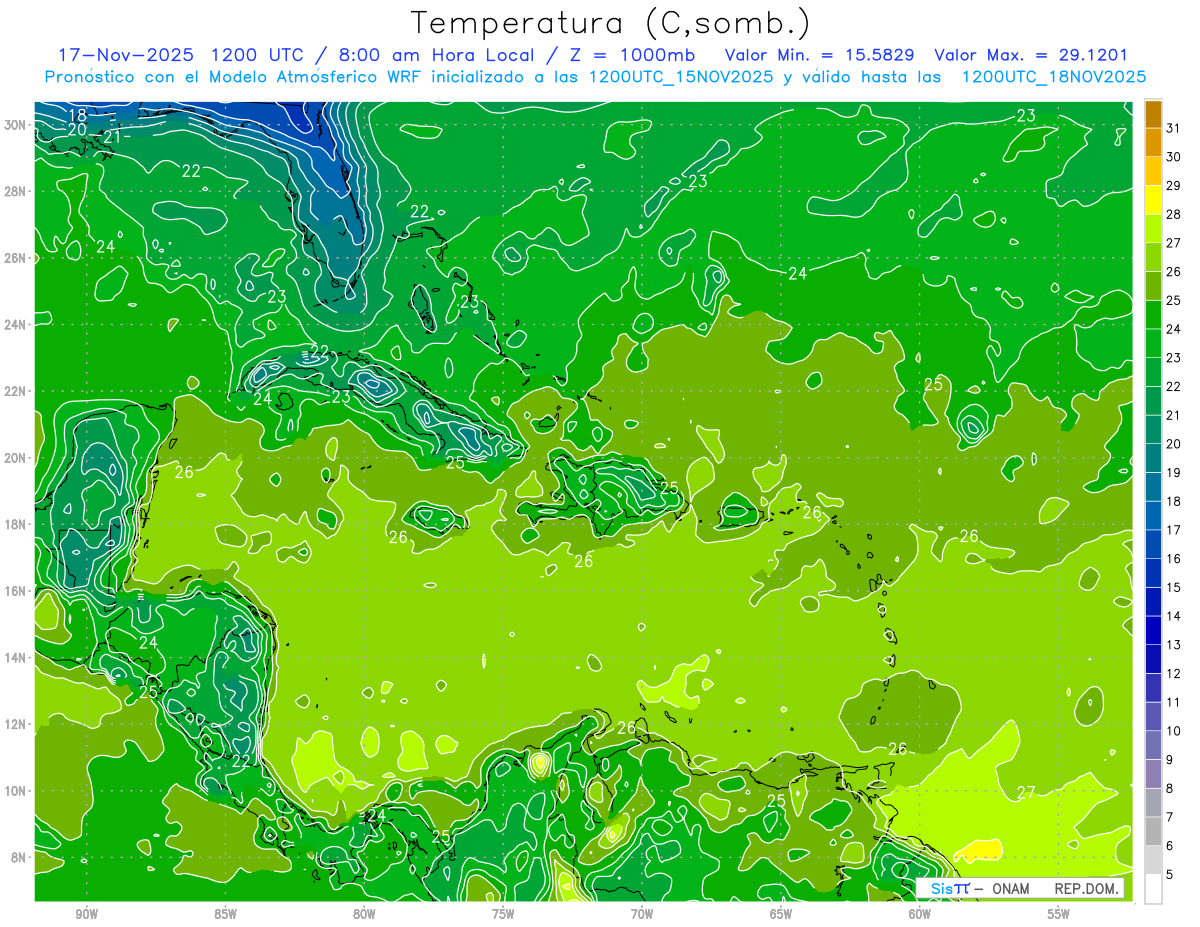Click the color bar swatch between 29 and 30

tap(1153, 172)
